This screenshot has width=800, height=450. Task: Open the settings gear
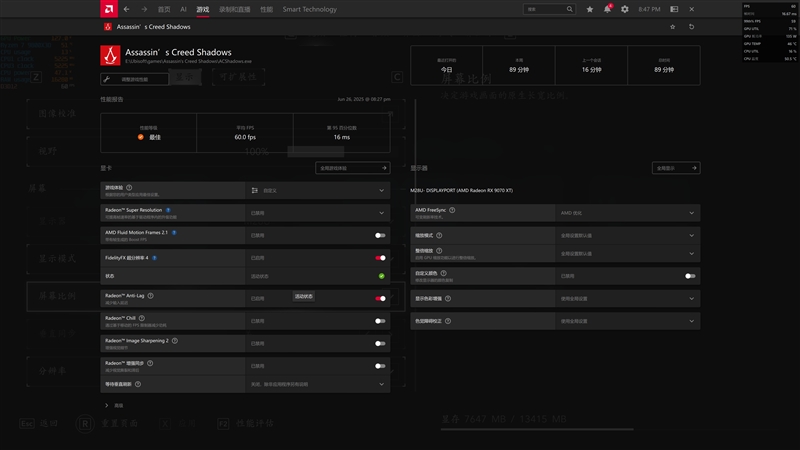click(624, 9)
